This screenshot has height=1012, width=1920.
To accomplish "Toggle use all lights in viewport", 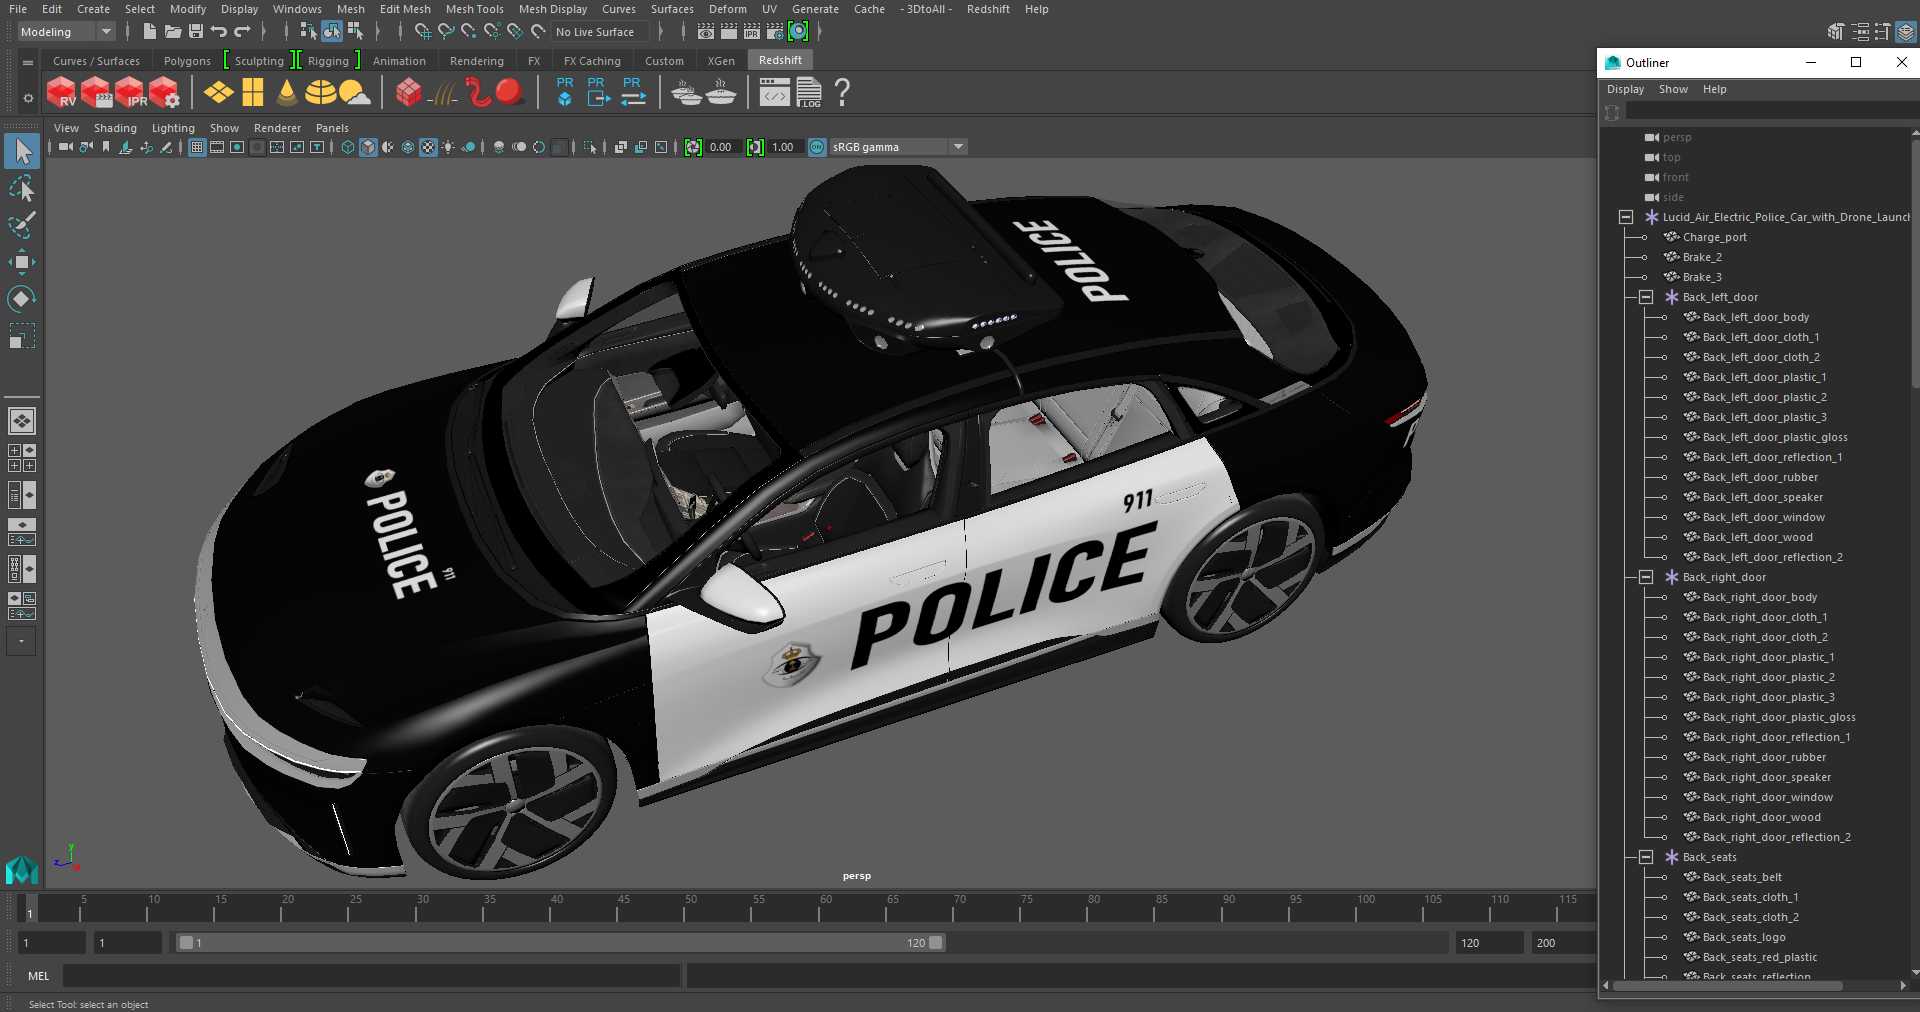I will [448, 147].
